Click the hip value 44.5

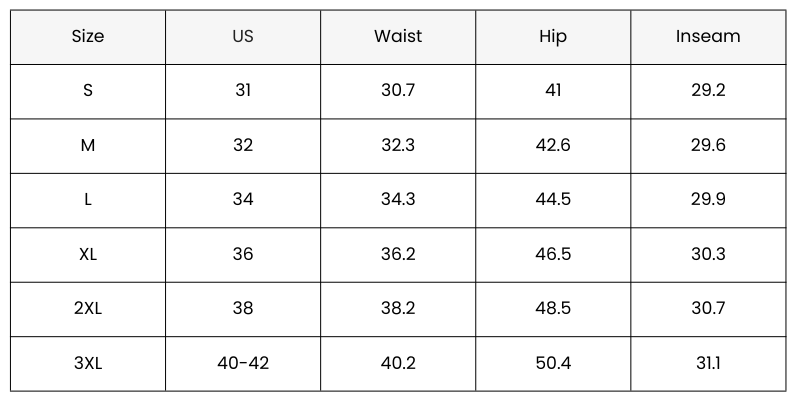pyautogui.click(x=553, y=200)
